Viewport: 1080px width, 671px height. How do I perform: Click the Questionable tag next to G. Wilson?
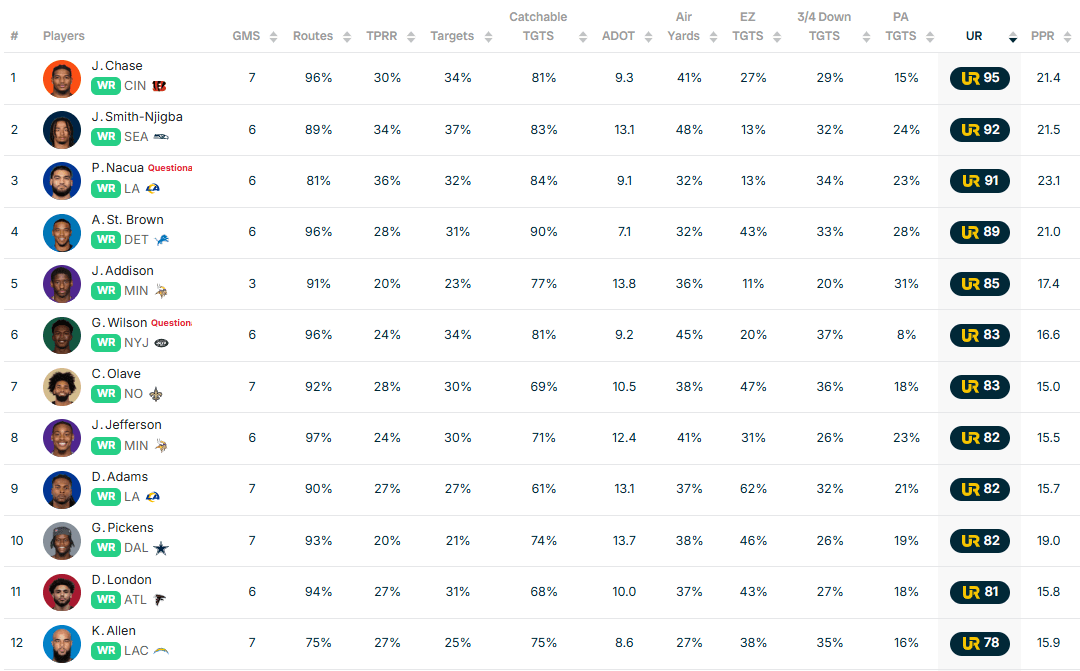pyautogui.click(x=171, y=323)
